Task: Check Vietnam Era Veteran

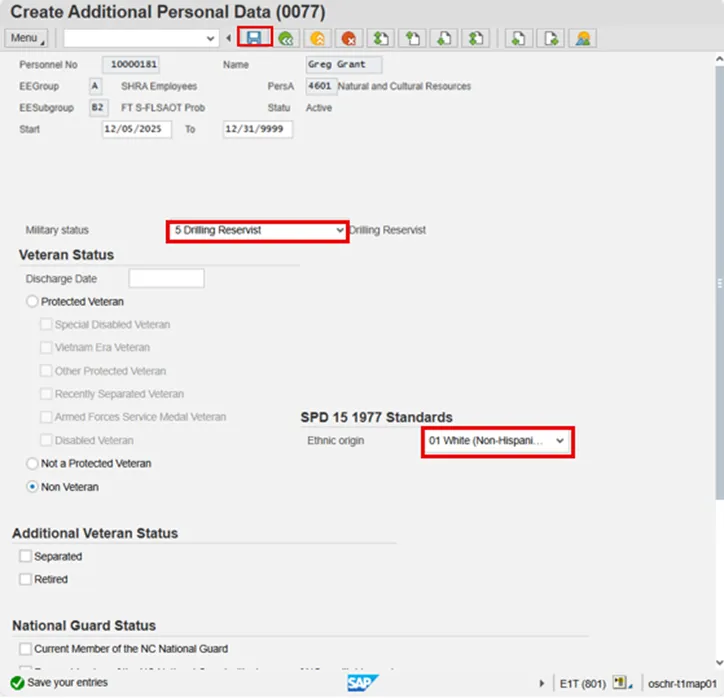Action: [46, 347]
